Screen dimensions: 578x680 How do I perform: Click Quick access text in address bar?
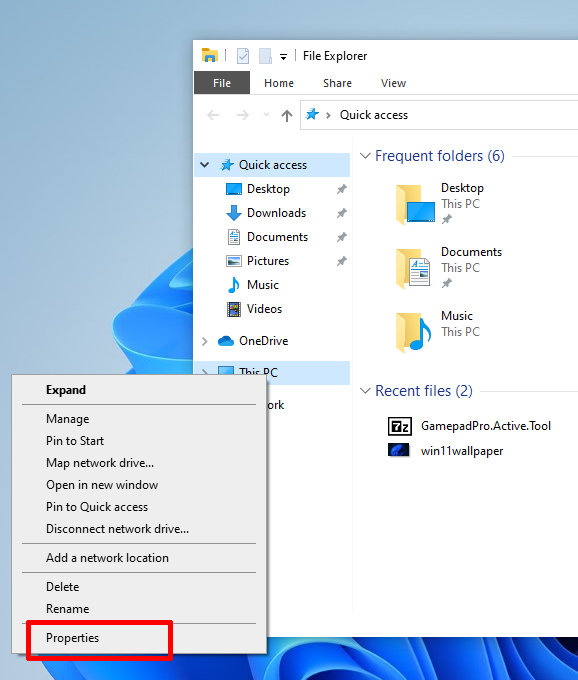click(x=374, y=115)
